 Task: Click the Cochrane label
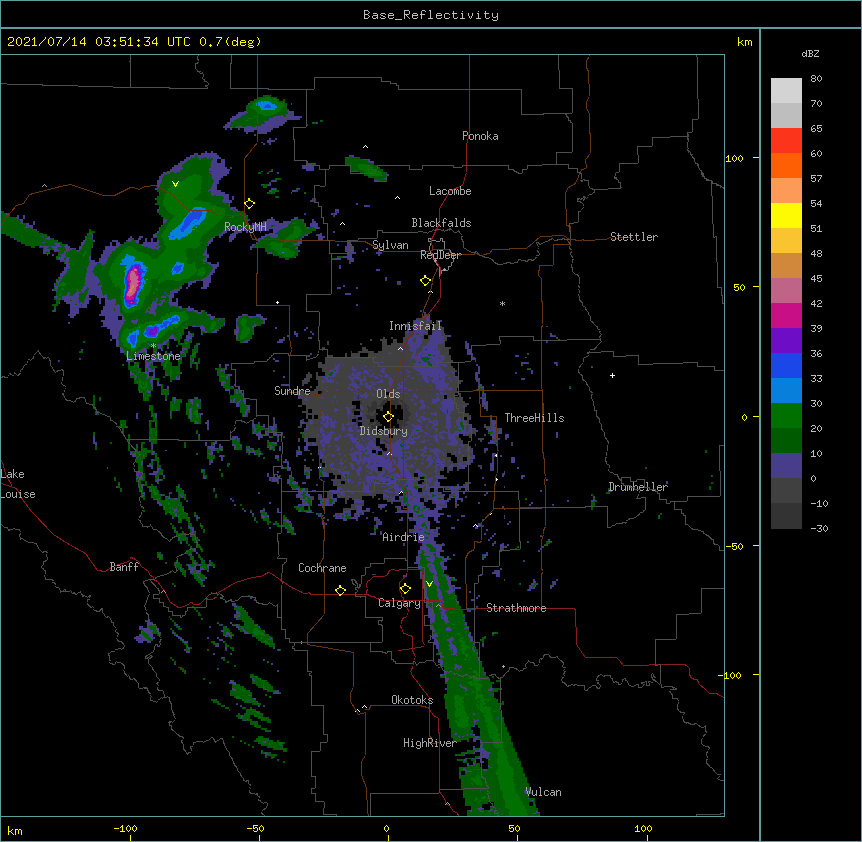tap(322, 568)
